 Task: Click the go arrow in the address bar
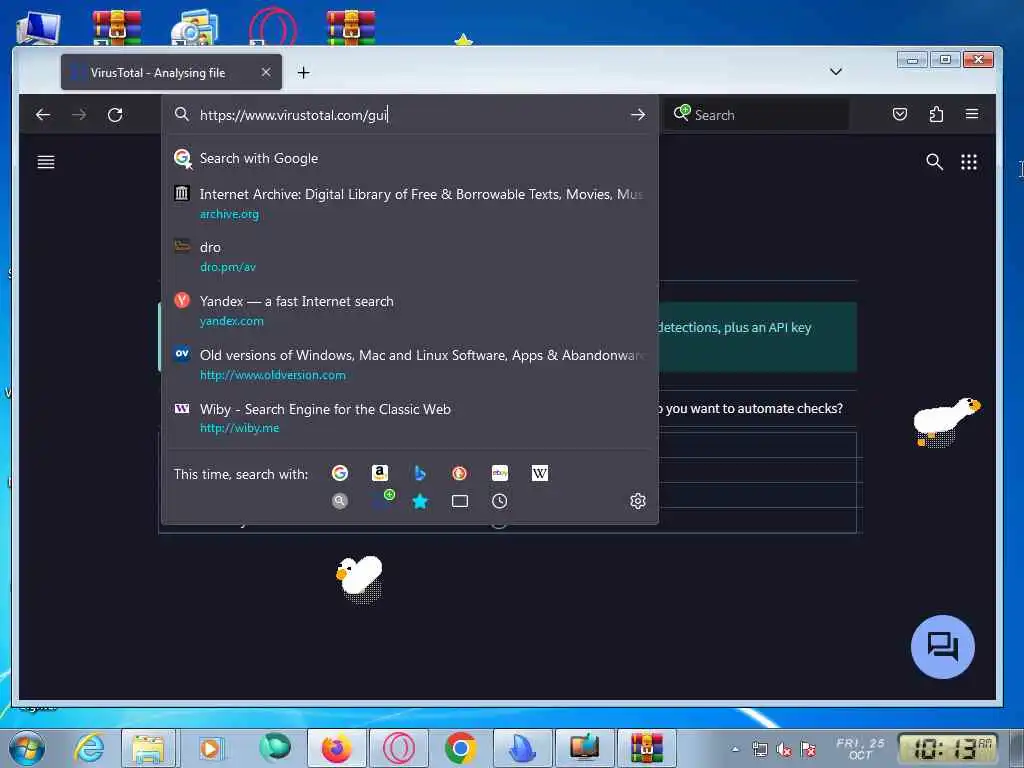(x=638, y=115)
